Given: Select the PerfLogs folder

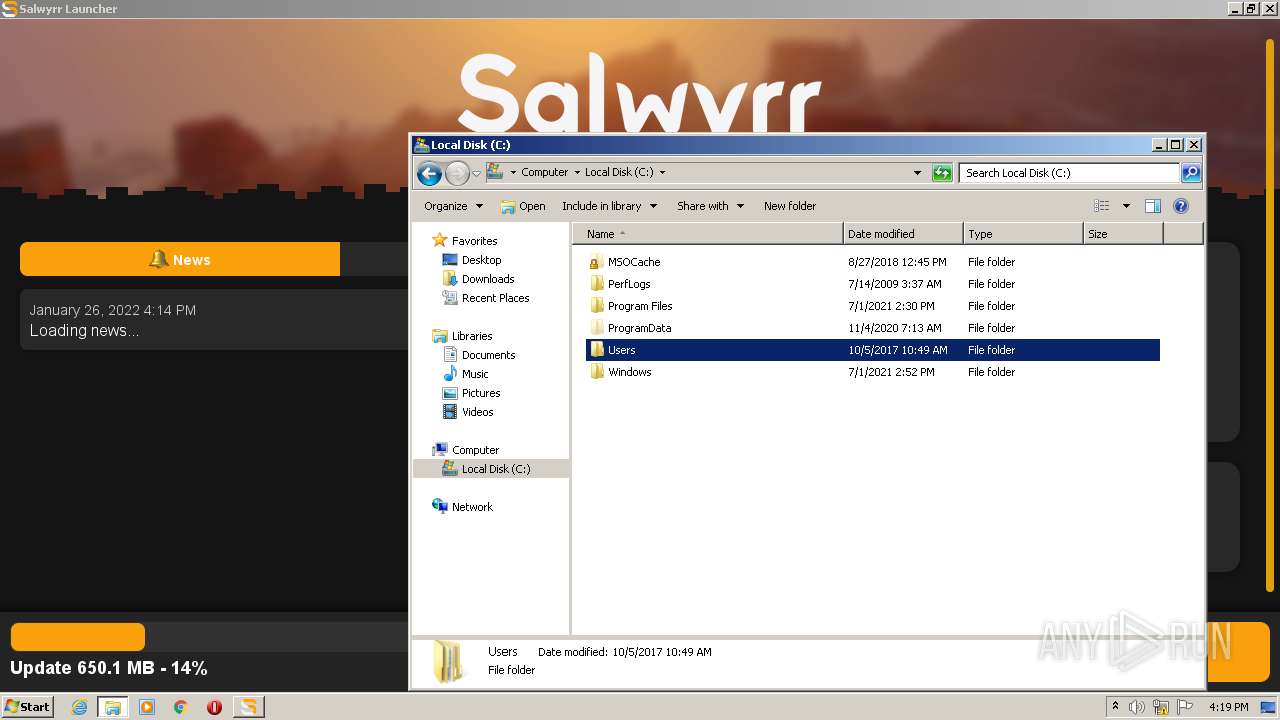Looking at the screenshot, I should (629, 284).
